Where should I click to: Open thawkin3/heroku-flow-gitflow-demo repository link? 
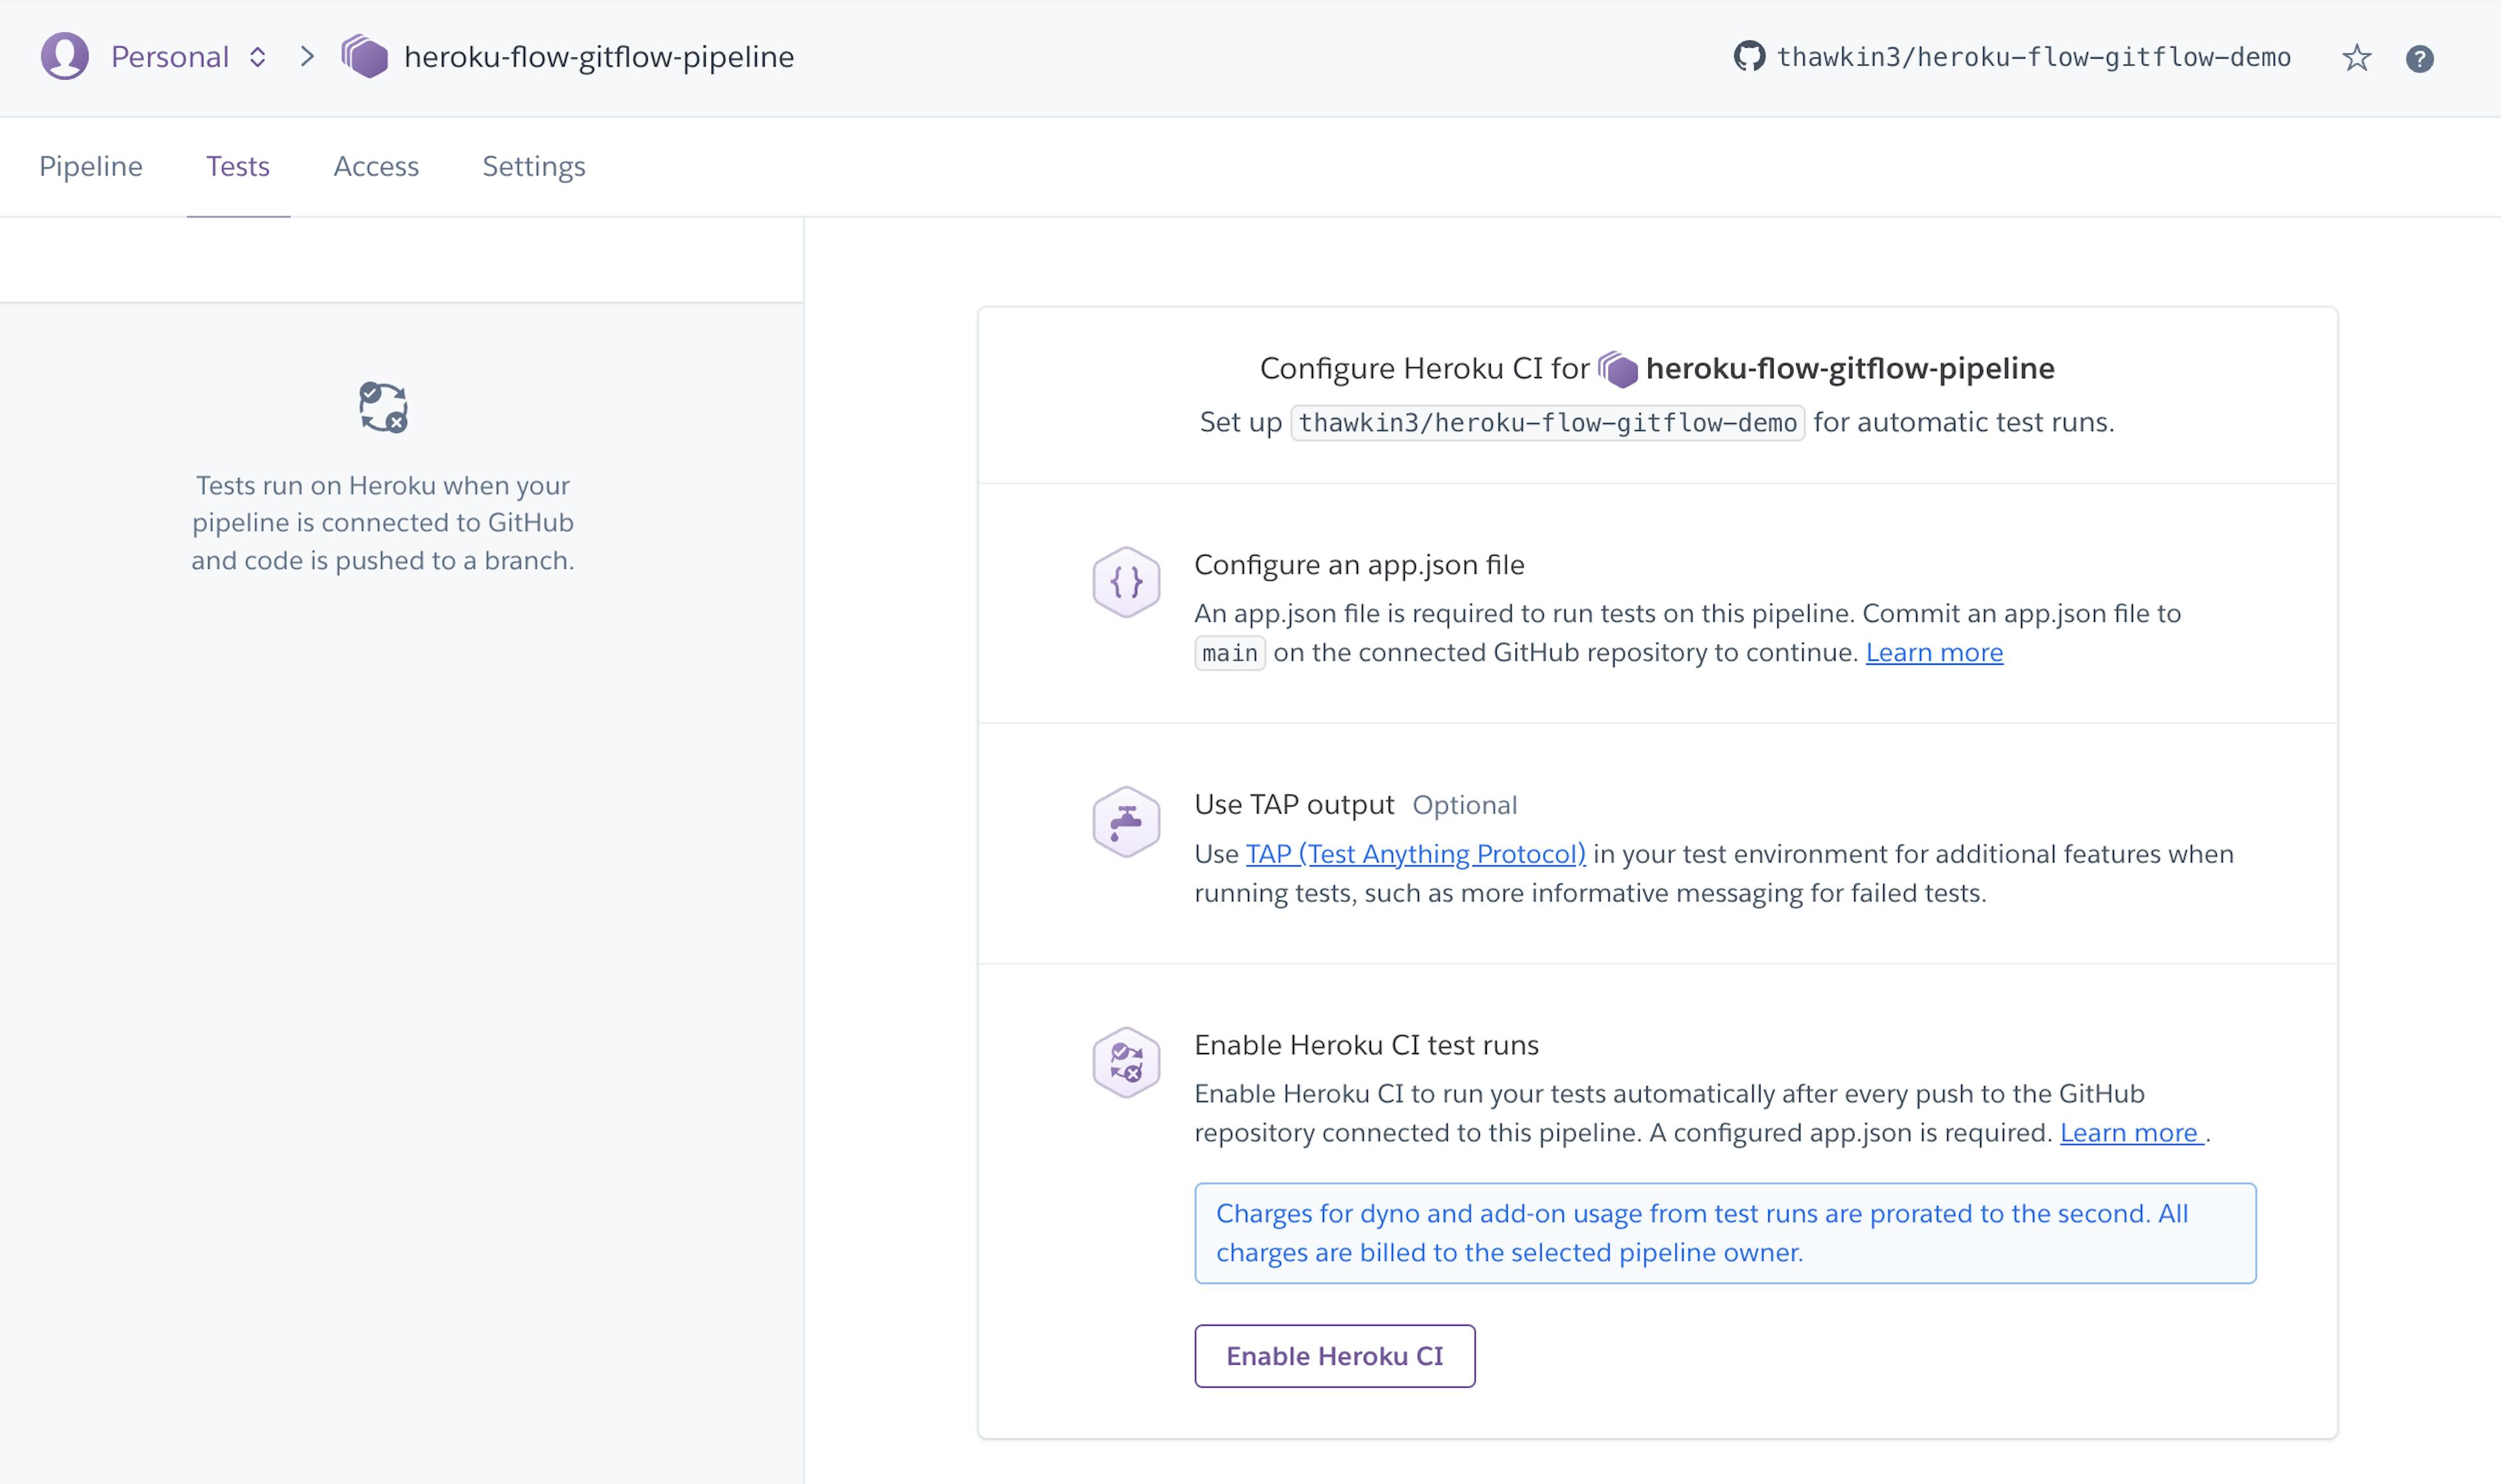pos(2033,57)
